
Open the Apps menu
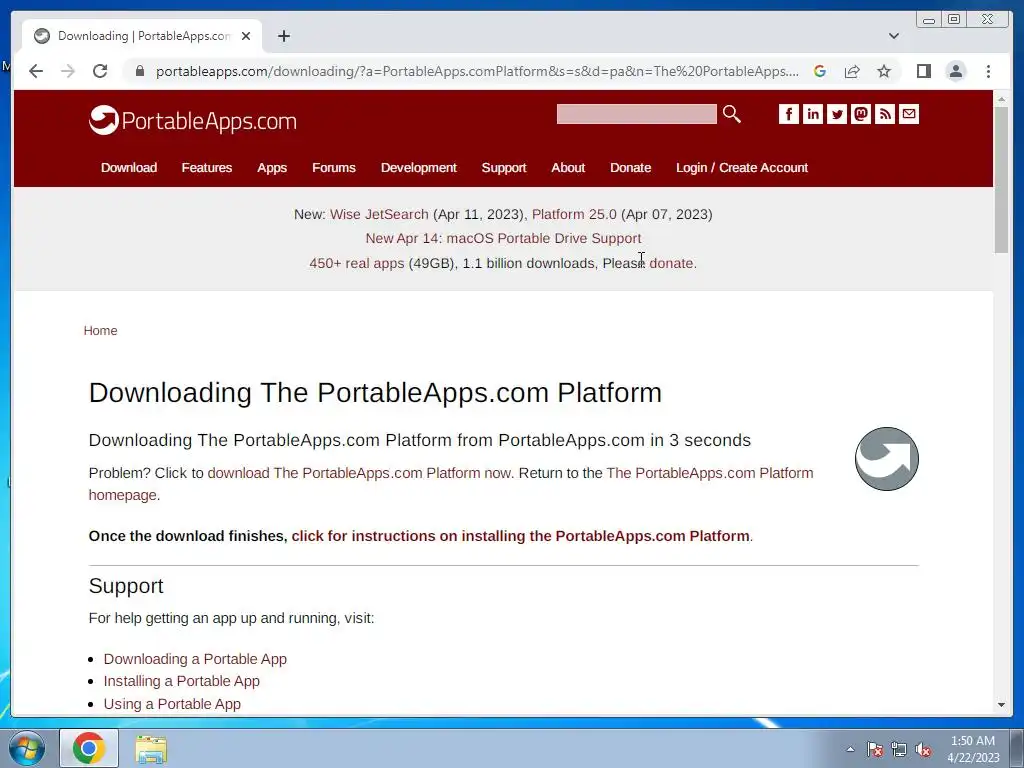[x=272, y=167]
